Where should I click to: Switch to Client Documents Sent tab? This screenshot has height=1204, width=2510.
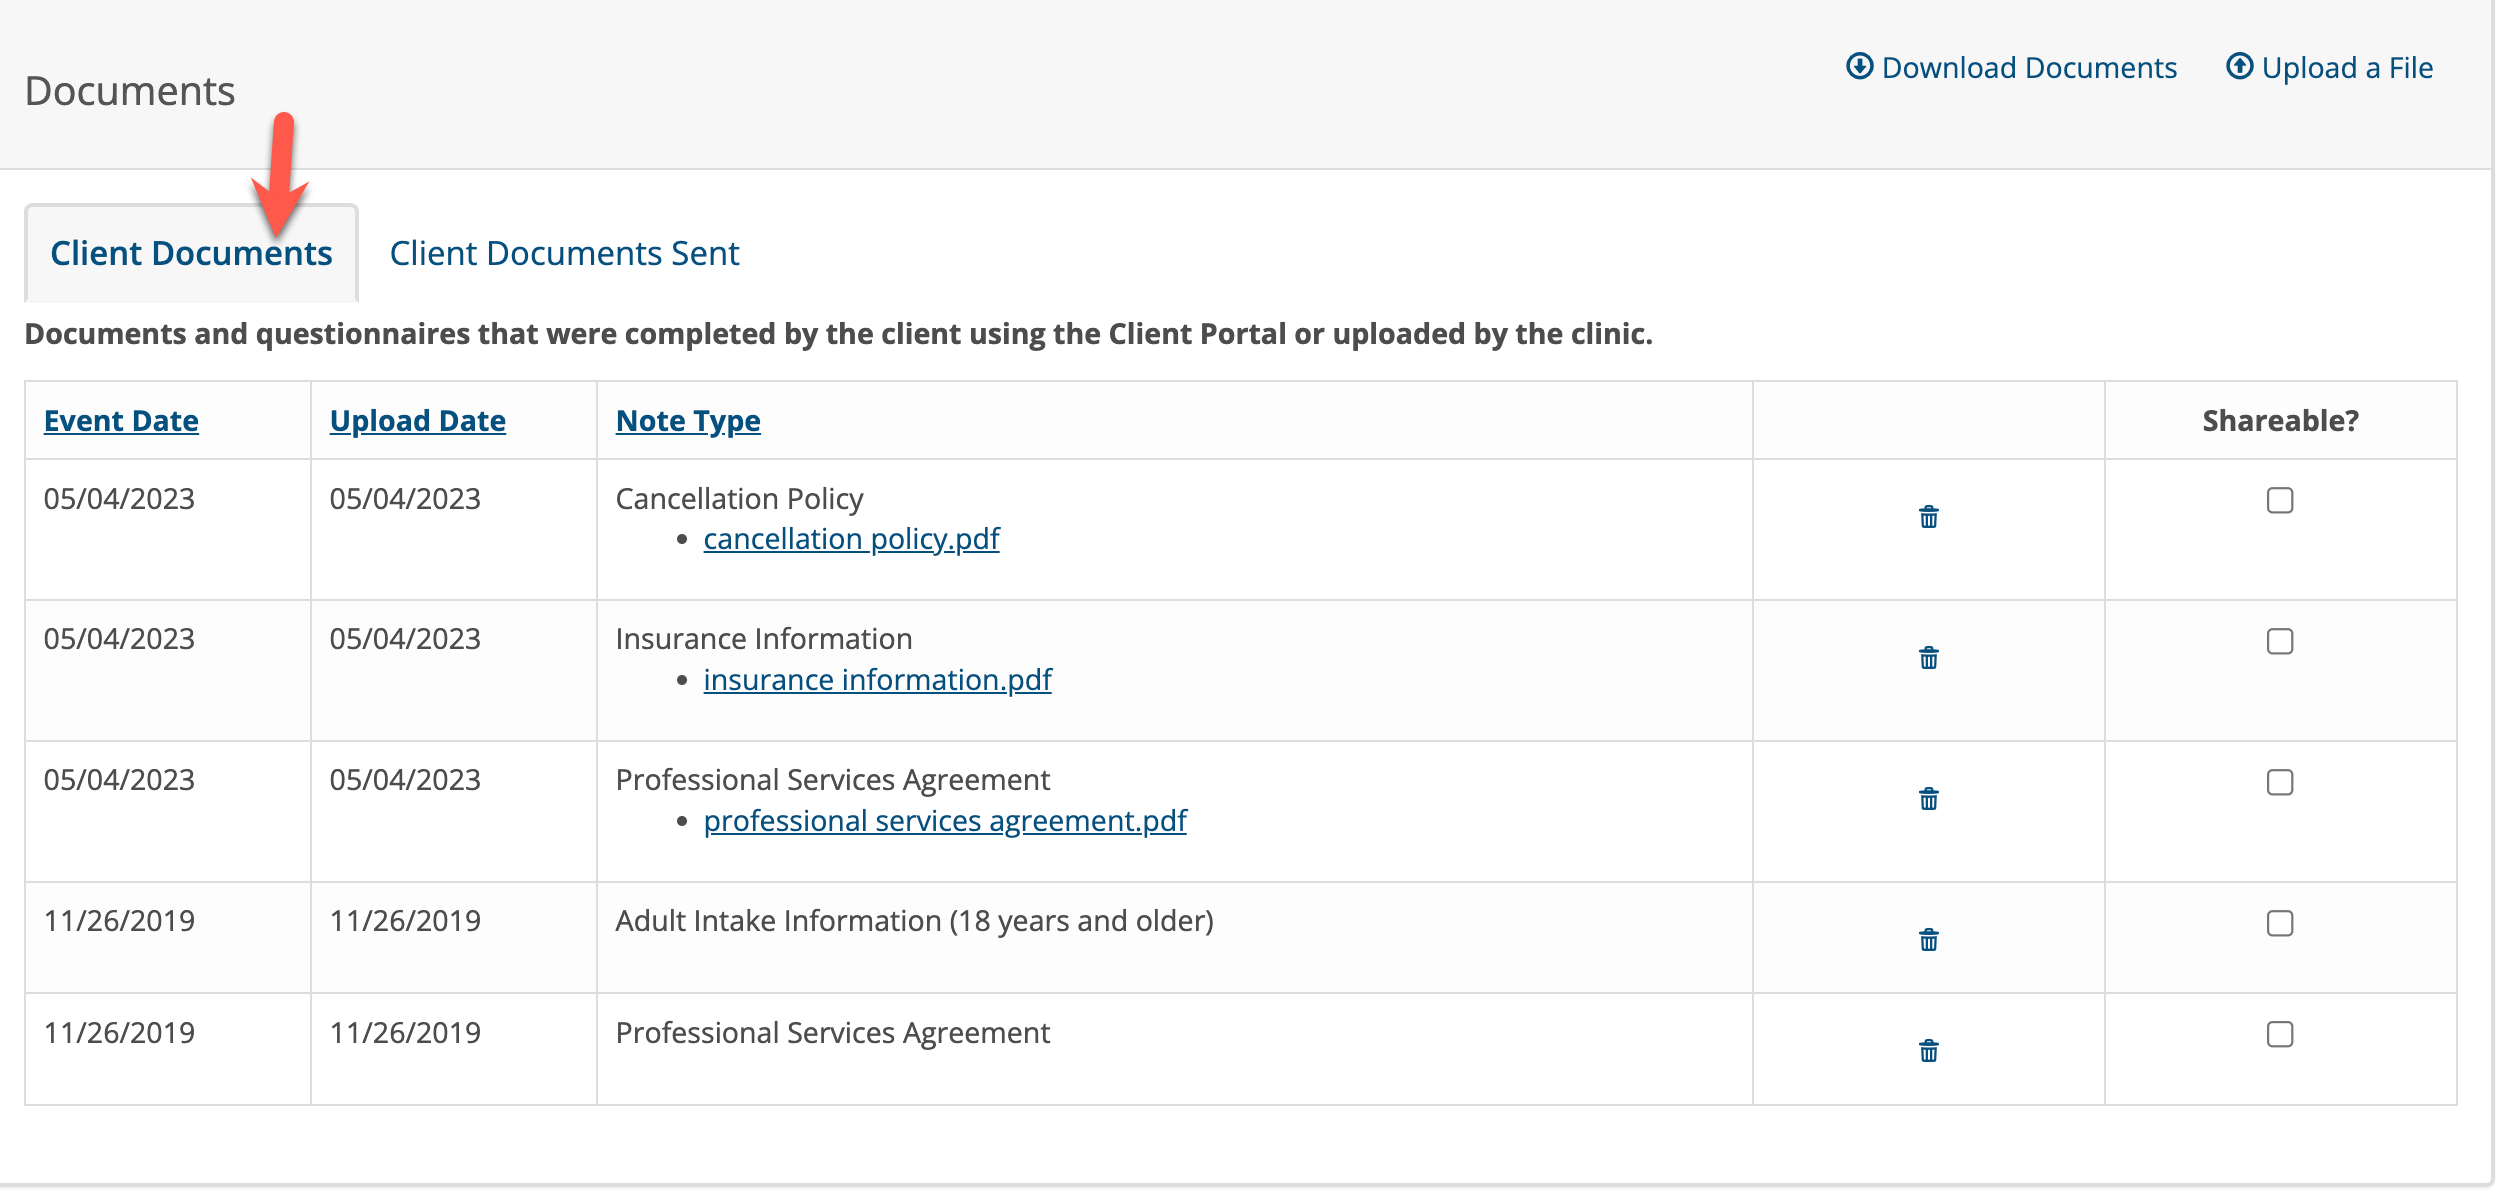tap(564, 253)
